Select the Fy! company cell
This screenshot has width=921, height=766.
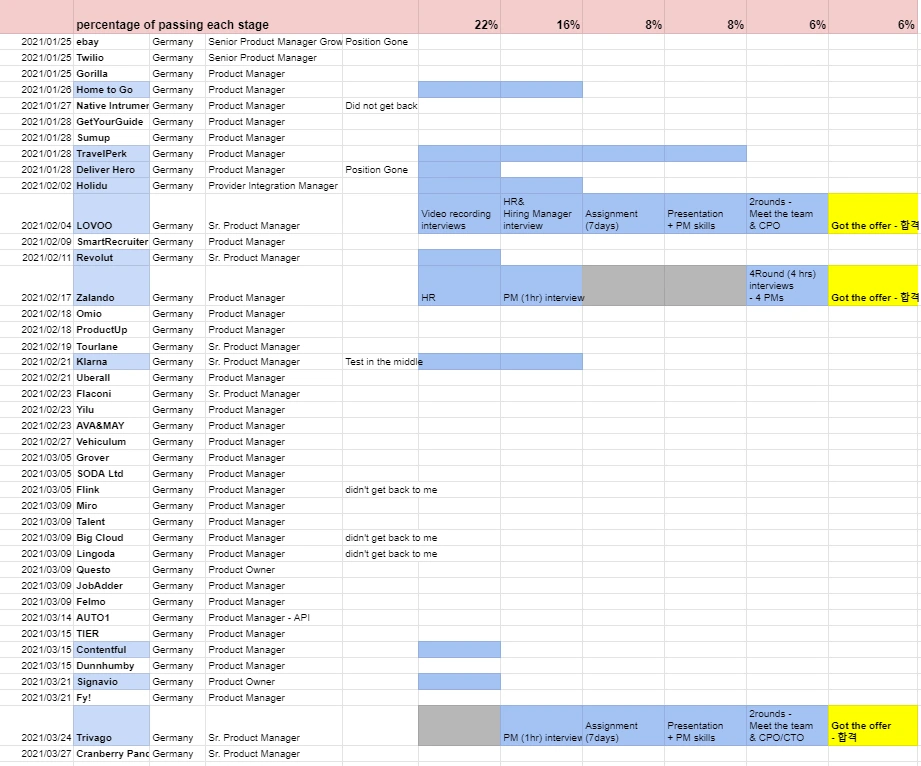112,697
